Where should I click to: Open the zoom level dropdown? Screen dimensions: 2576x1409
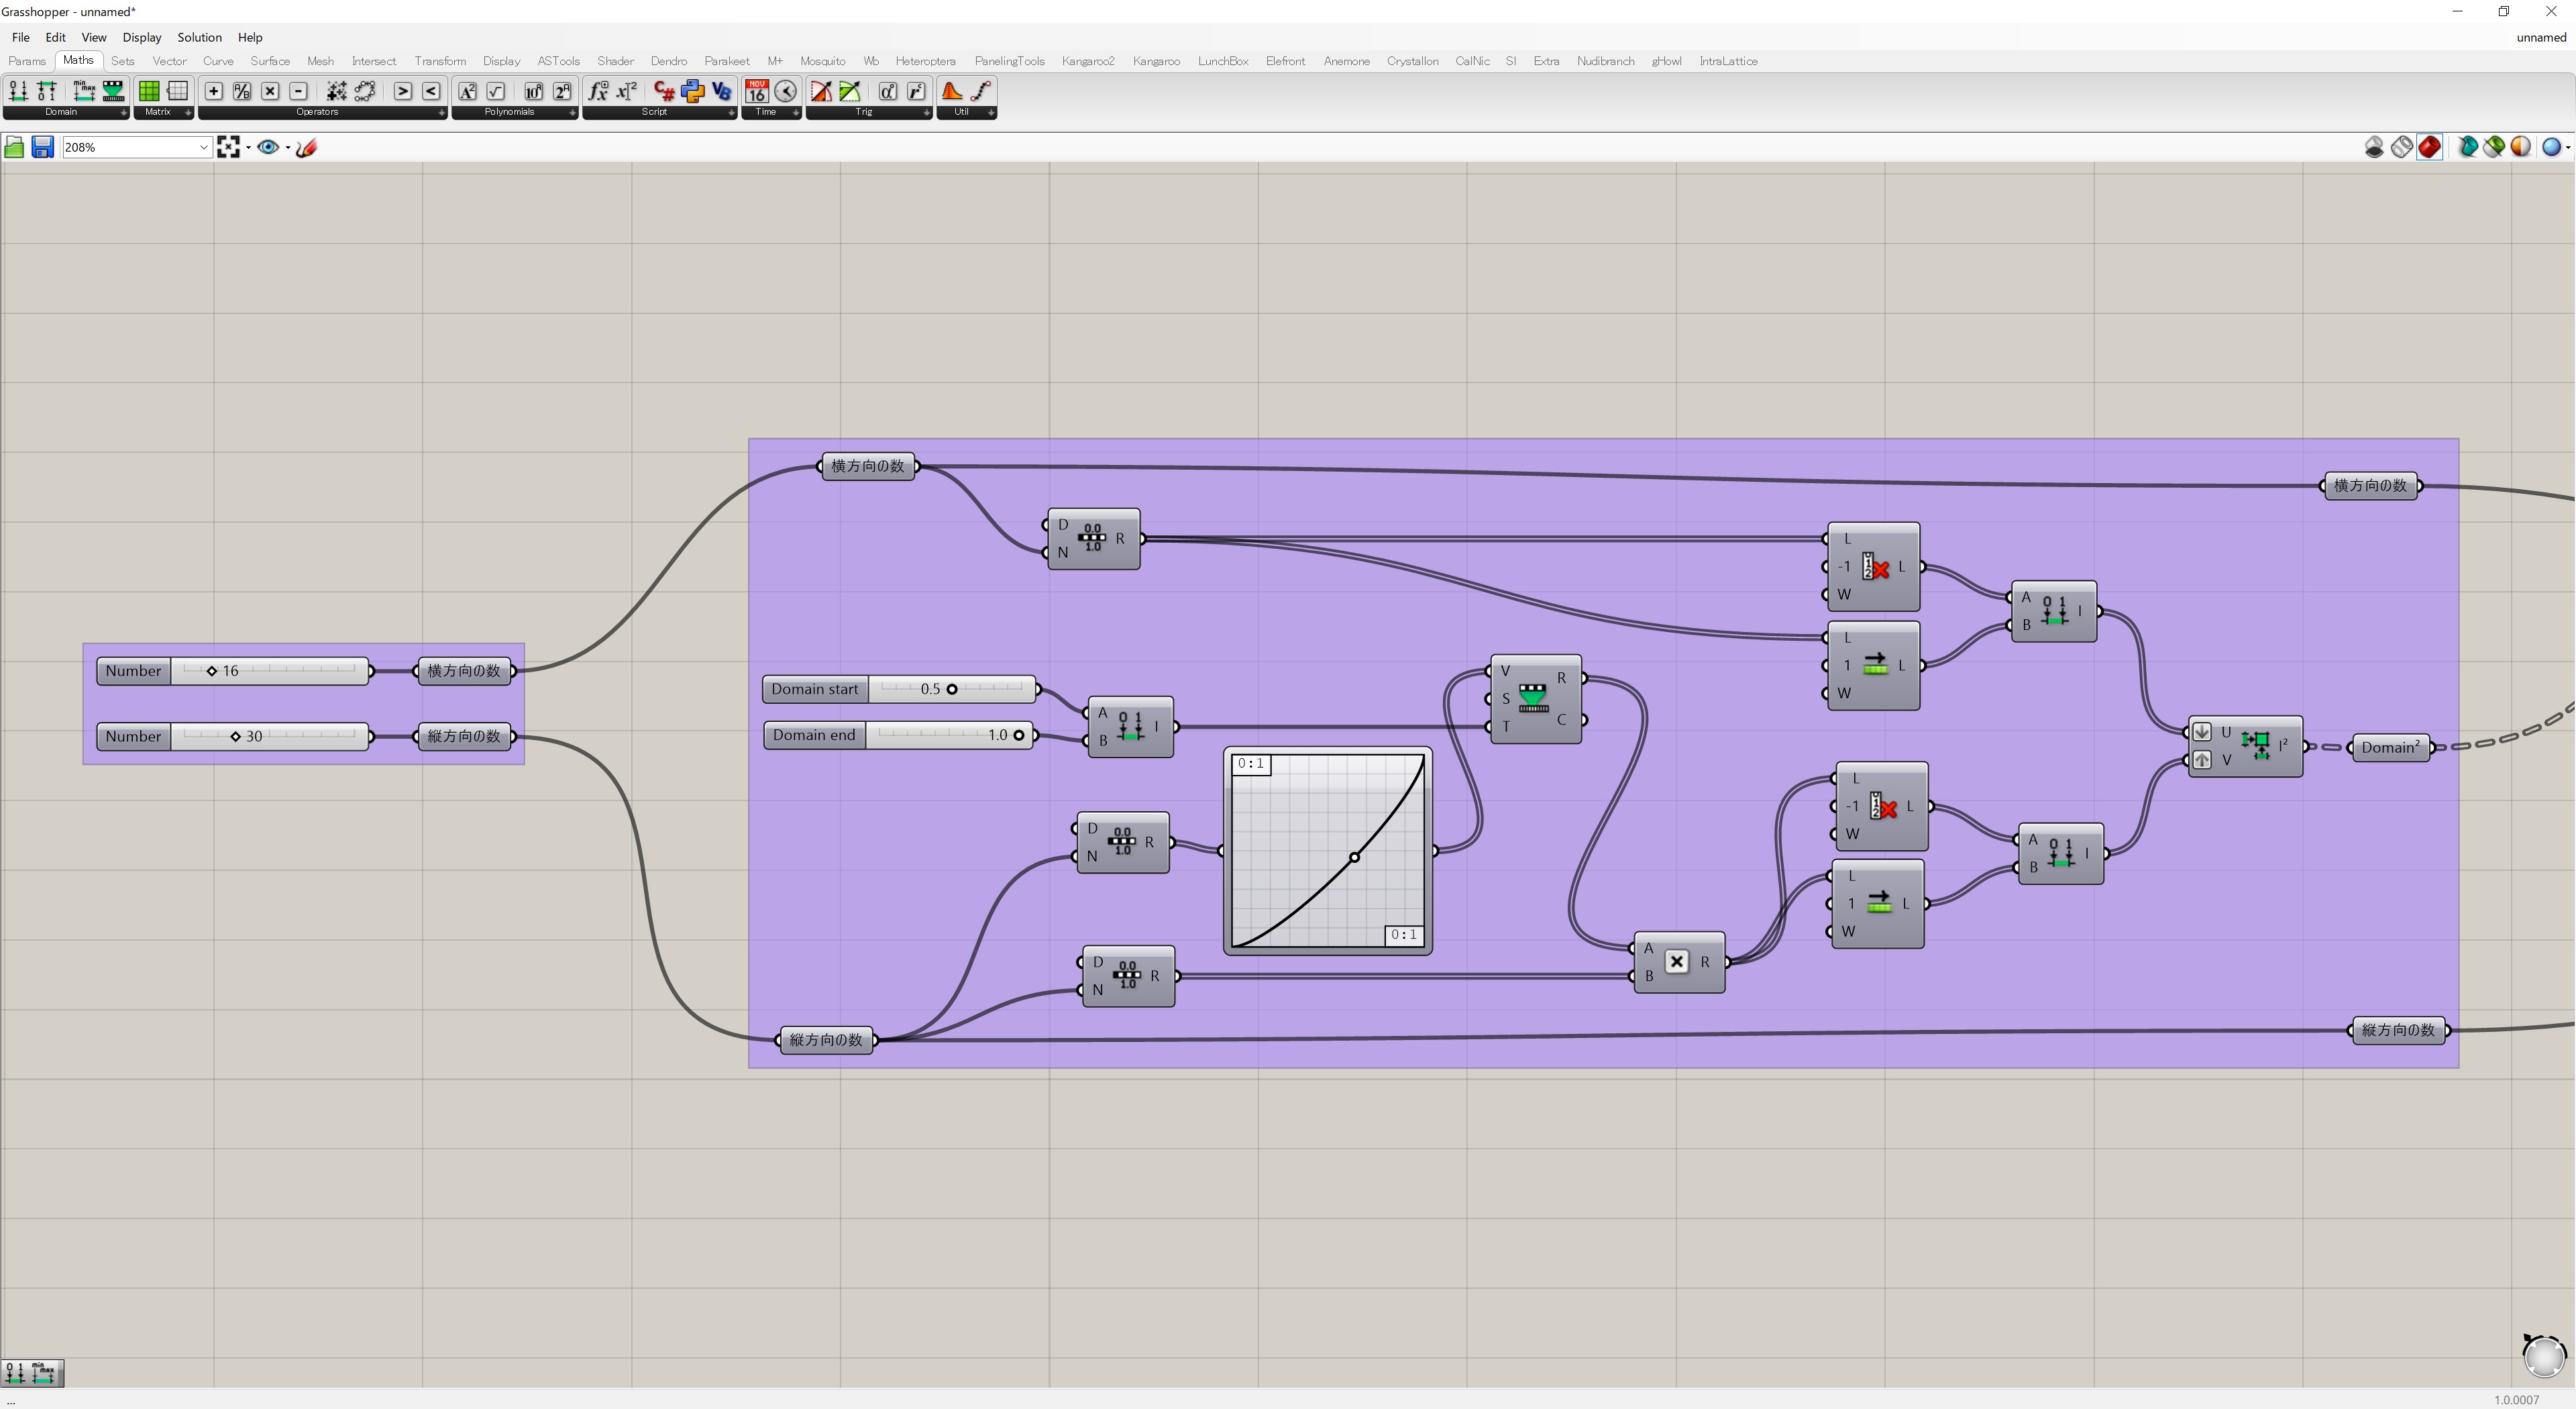point(203,148)
